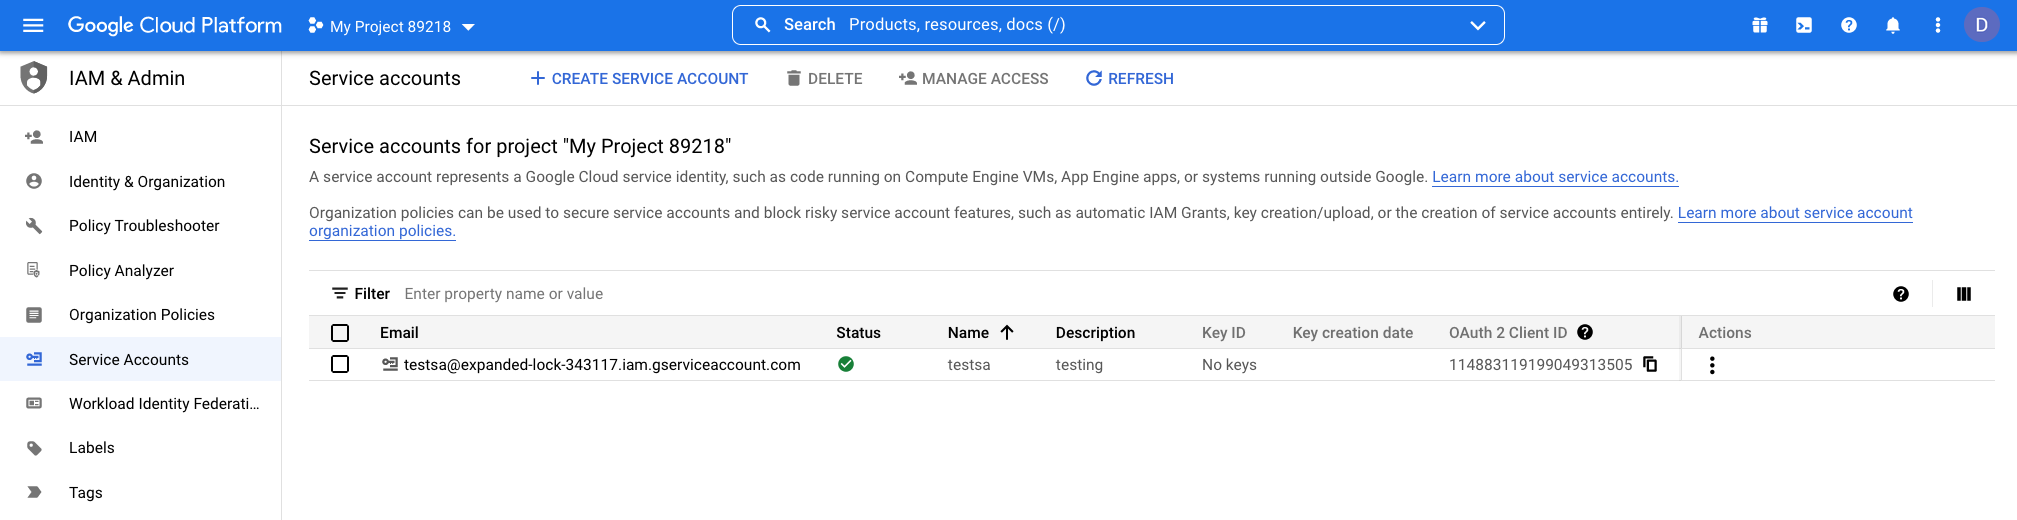
Task: Open the notifications bell
Action: (x=1893, y=25)
